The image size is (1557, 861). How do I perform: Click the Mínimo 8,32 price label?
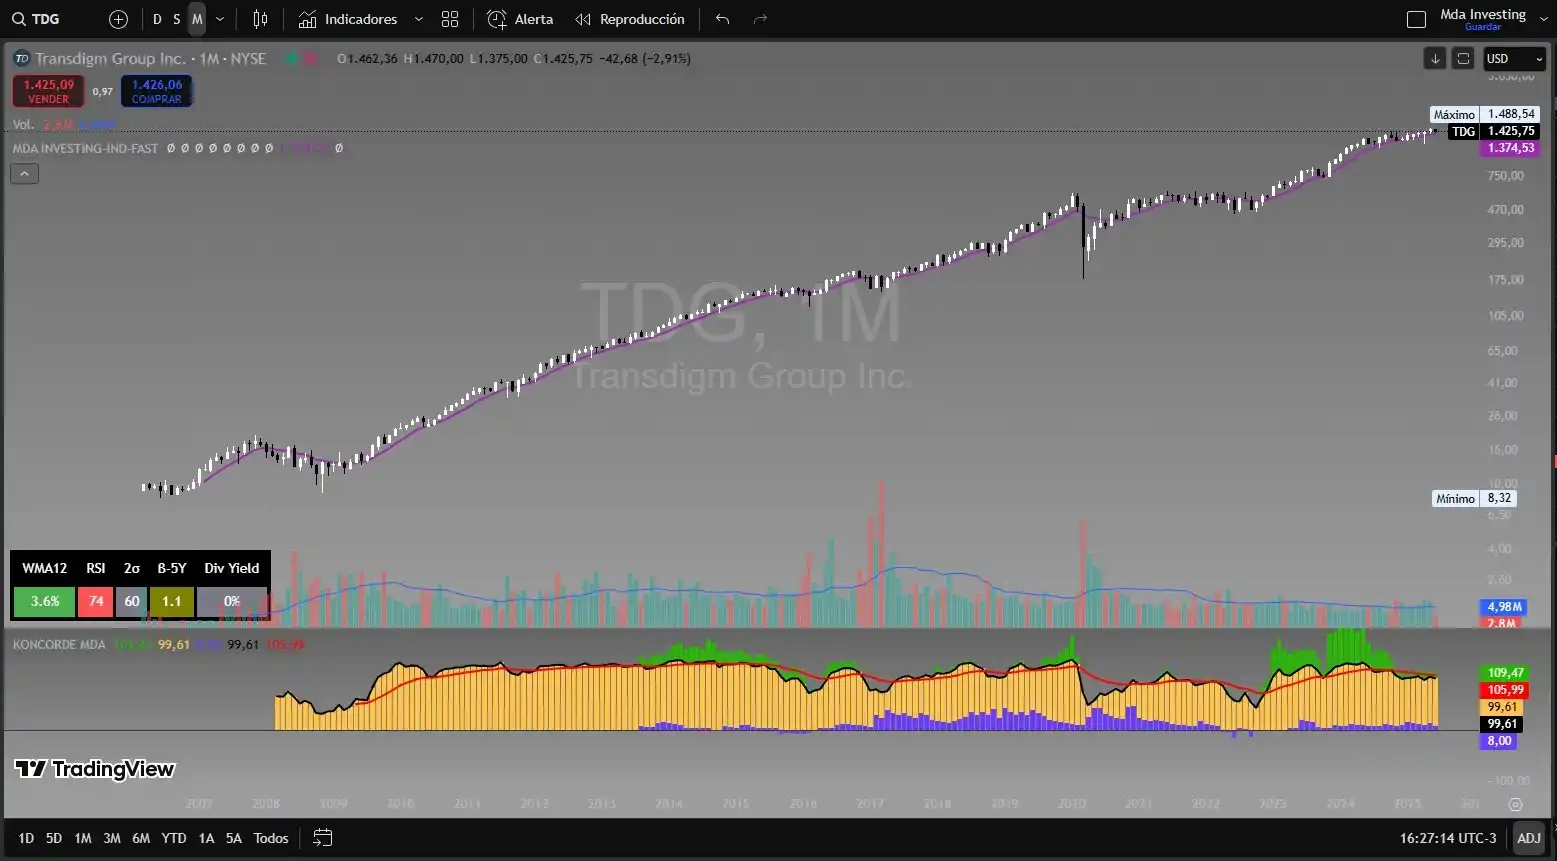(1474, 498)
